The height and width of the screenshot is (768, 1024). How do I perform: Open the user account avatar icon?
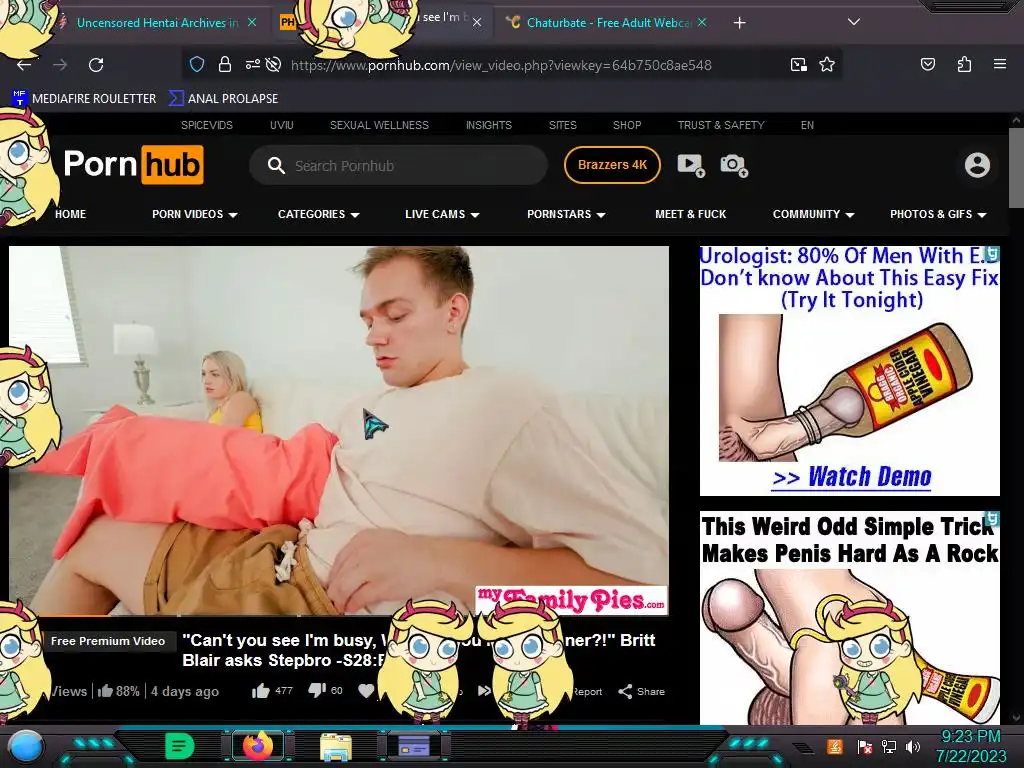[977, 165]
